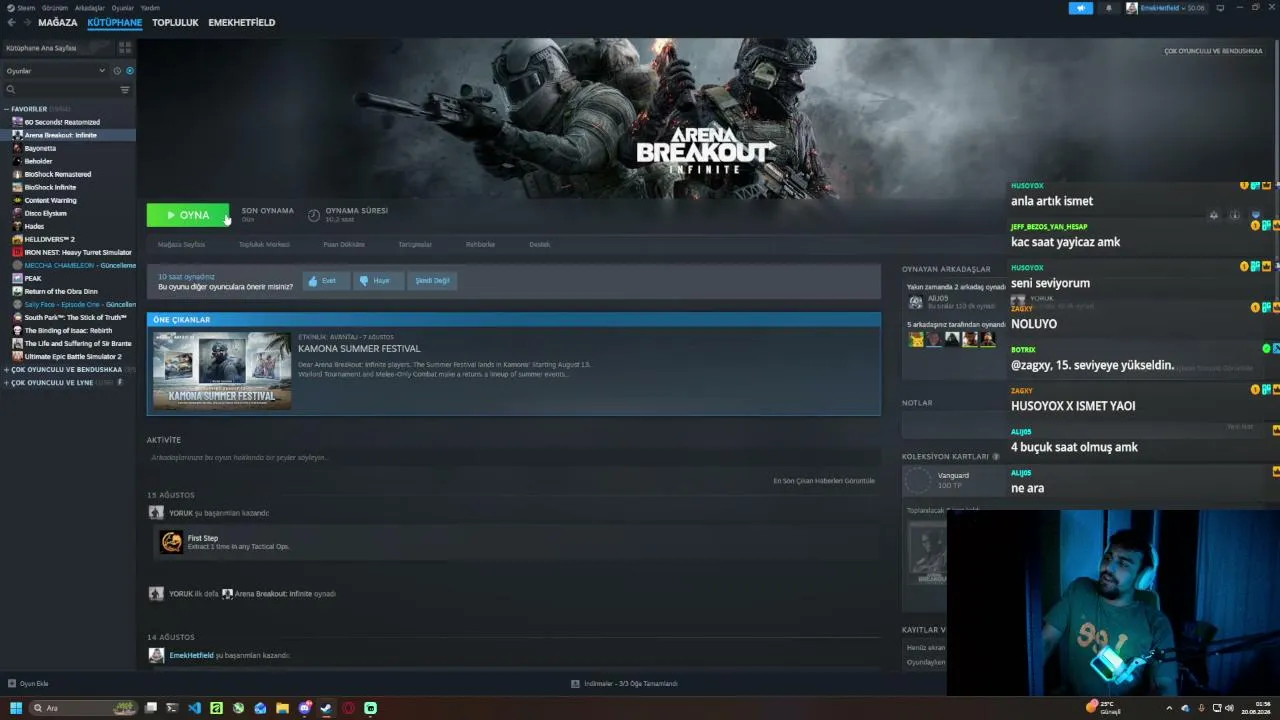The image size is (1280, 720).
Task: Open EmekHetfield account dropdown
Action: pos(1165,8)
